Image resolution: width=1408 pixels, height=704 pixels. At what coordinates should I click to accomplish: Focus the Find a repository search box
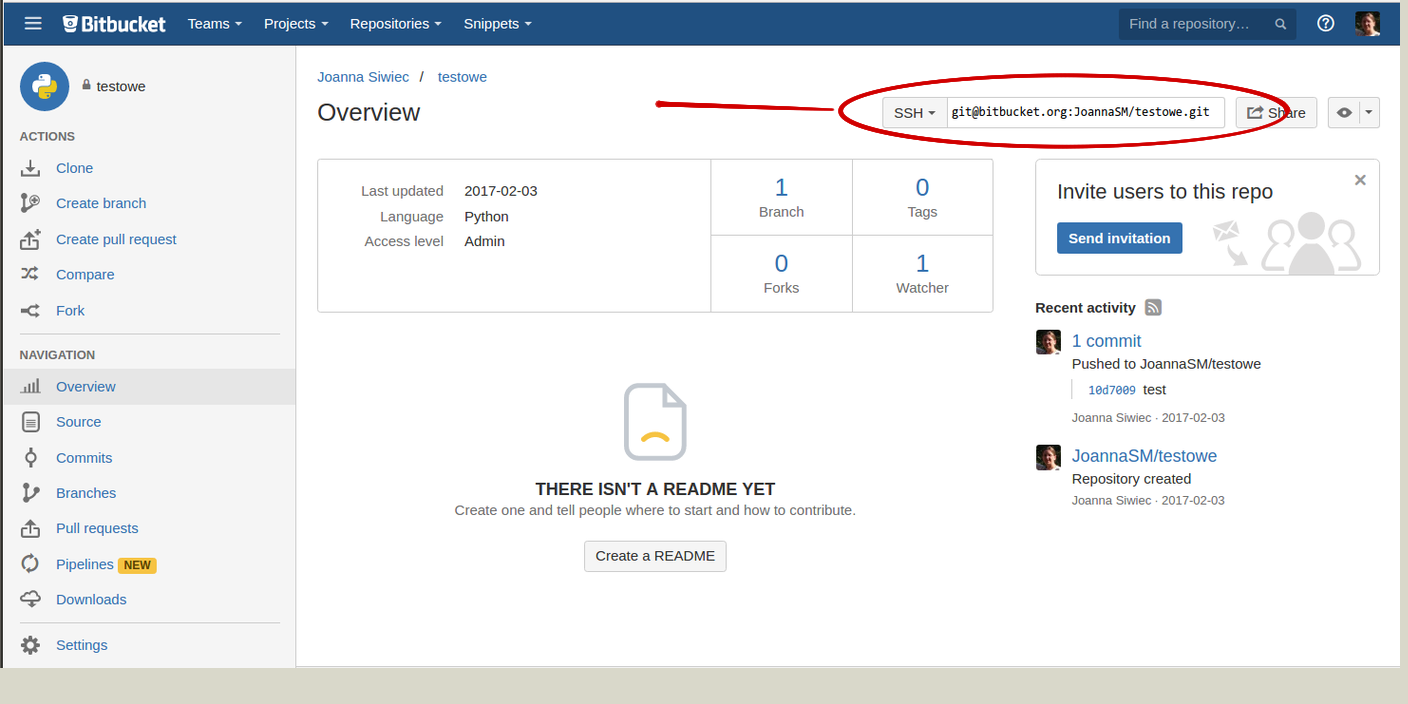coord(1208,24)
